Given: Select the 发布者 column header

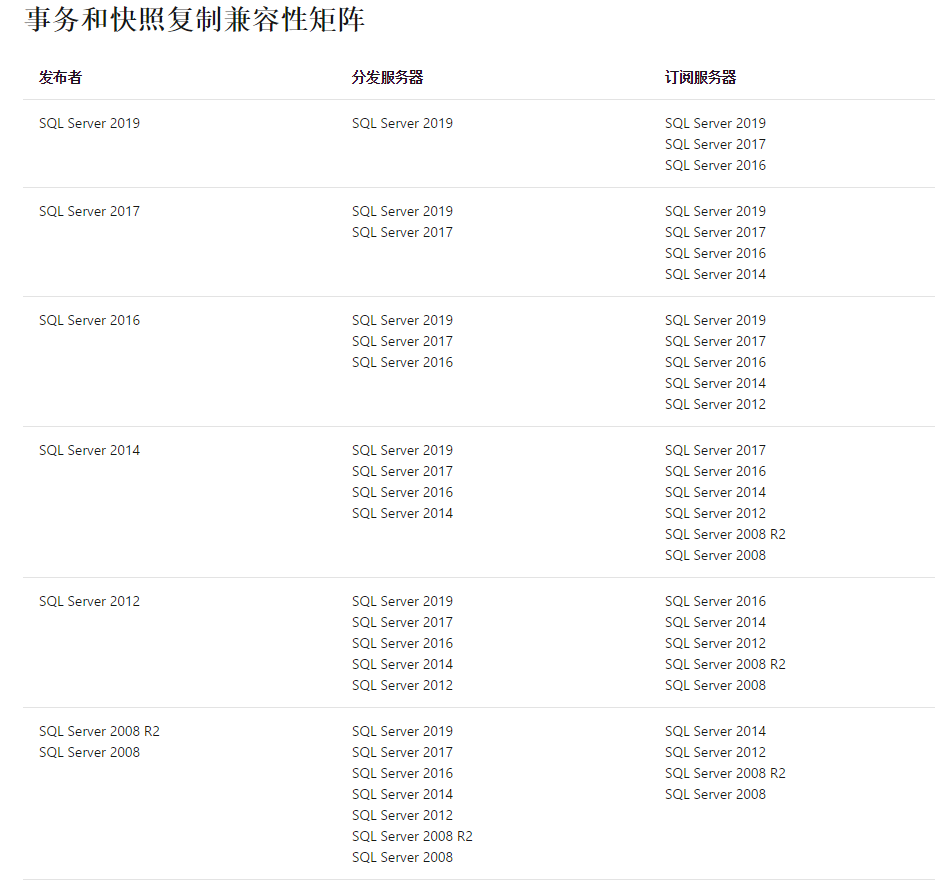Looking at the screenshot, I should 60,78.
